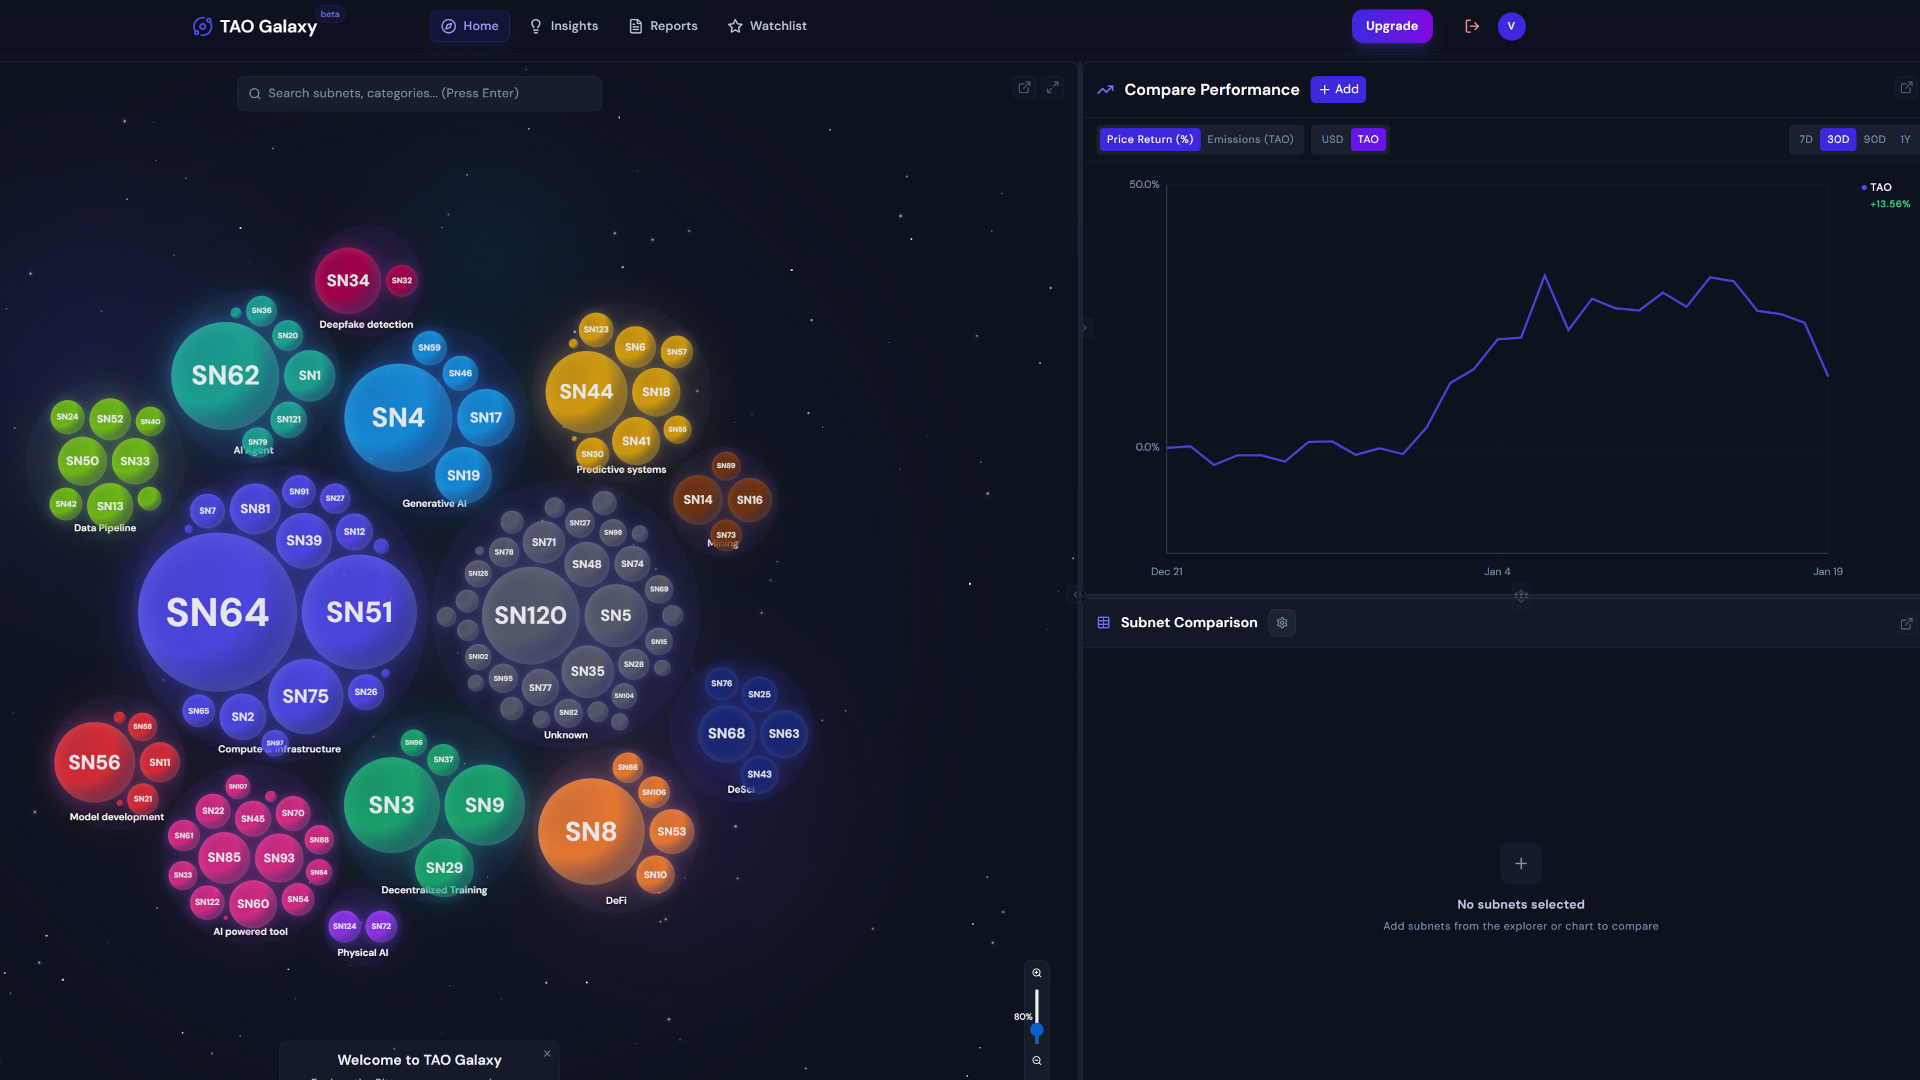The height and width of the screenshot is (1080, 1920).
Task: Click plus icon in empty comparison area
Action: [1520, 864]
